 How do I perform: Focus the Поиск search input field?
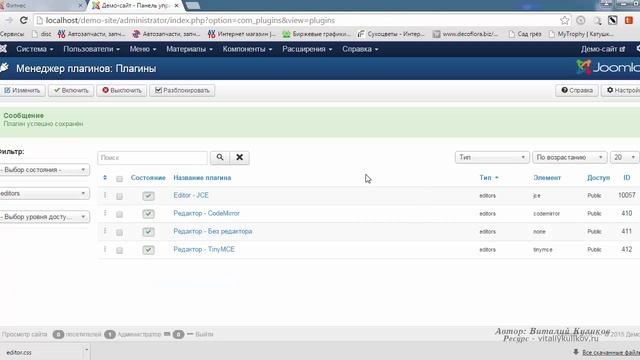tap(152, 158)
